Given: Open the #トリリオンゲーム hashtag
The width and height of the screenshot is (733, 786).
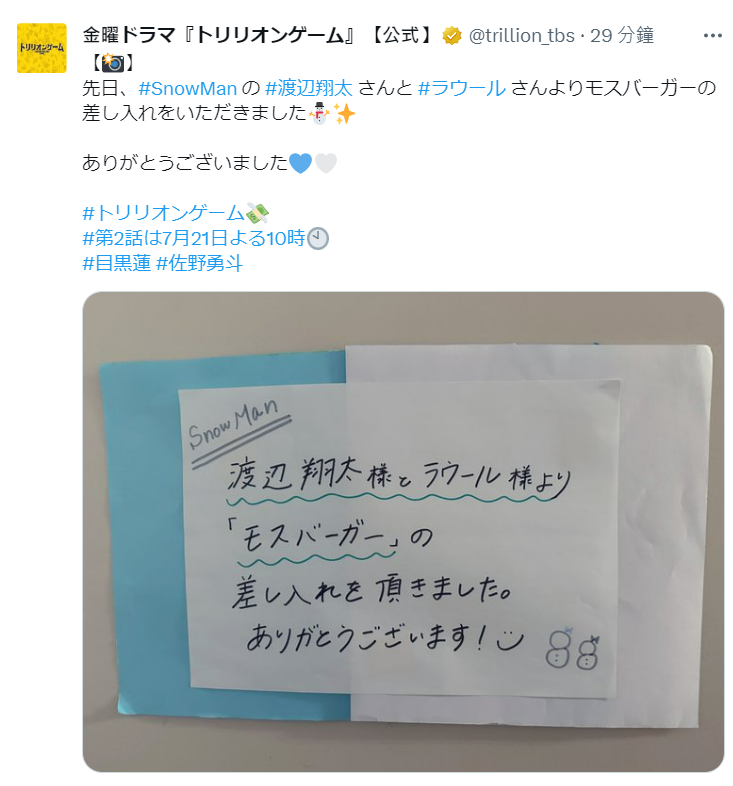Looking at the screenshot, I should [x=163, y=213].
